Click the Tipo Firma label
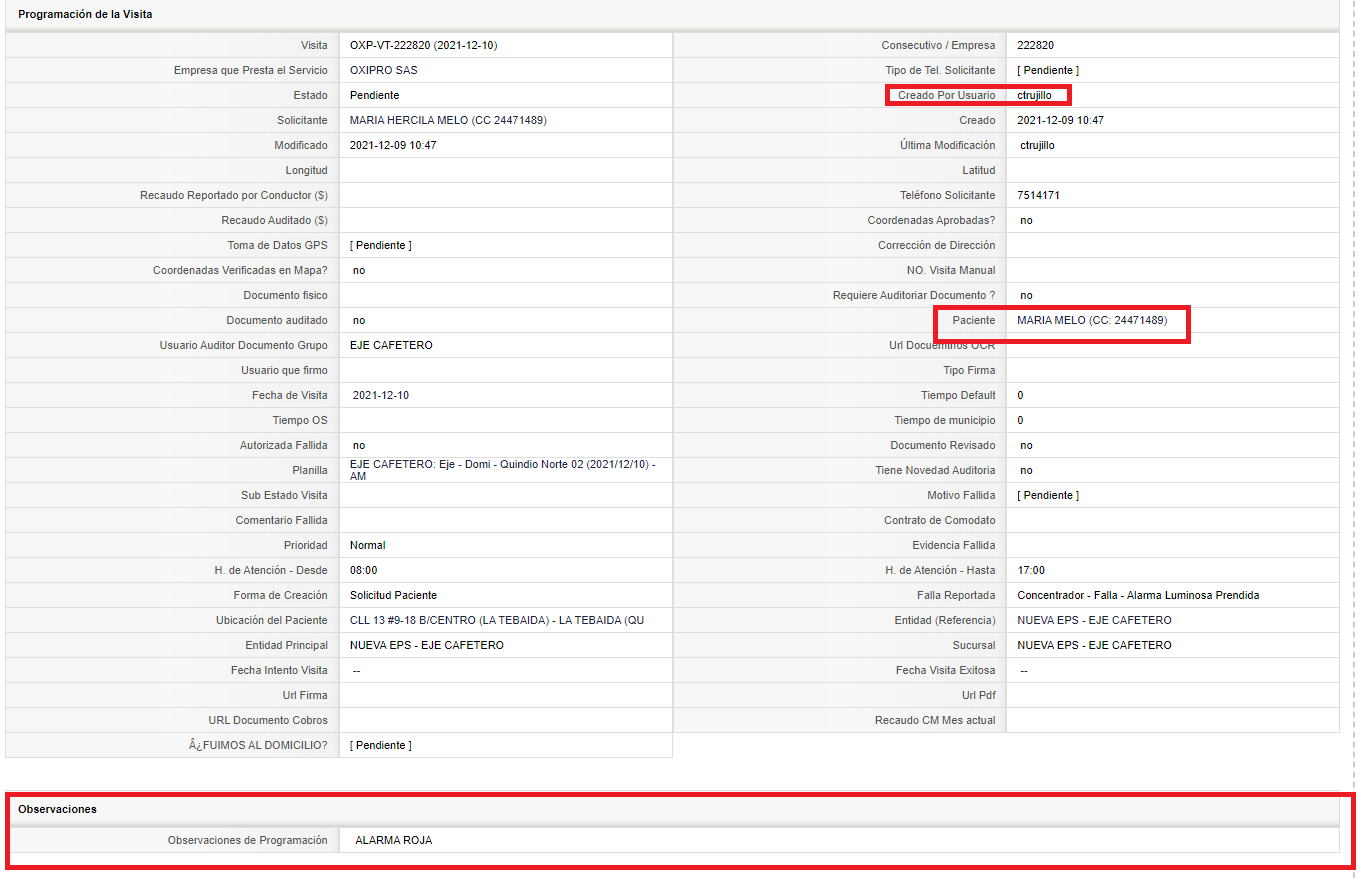Viewport: 1367px width, 878px height. point(969,370)
